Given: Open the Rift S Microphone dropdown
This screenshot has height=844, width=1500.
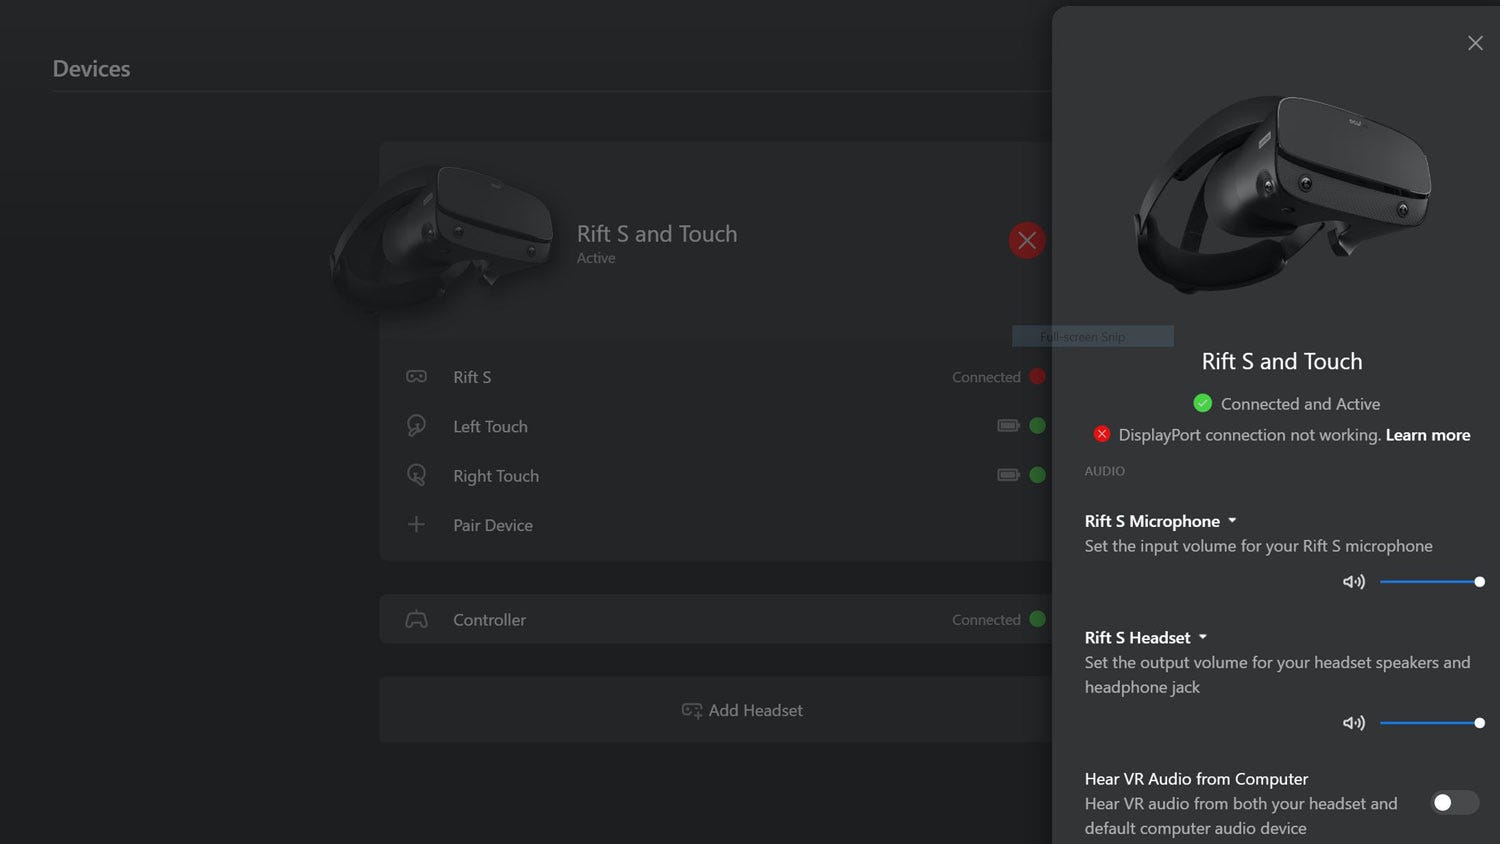Looking at the screenshot, I should pyautogui.click(x=1161, y=521).
